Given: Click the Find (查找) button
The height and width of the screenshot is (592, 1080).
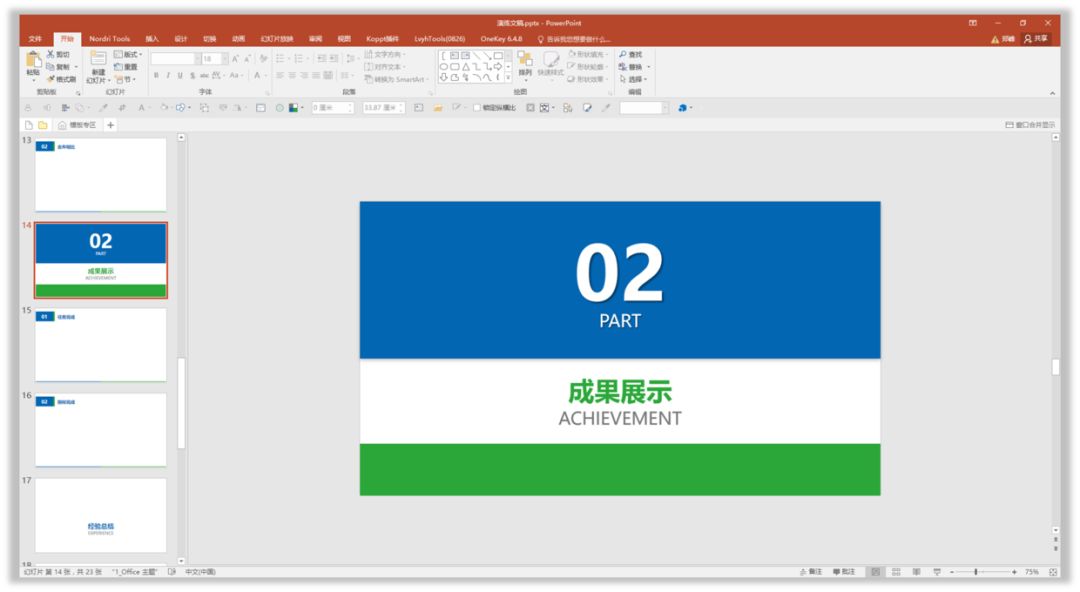Looking at the screenshot, I should [x=630, y=54].
